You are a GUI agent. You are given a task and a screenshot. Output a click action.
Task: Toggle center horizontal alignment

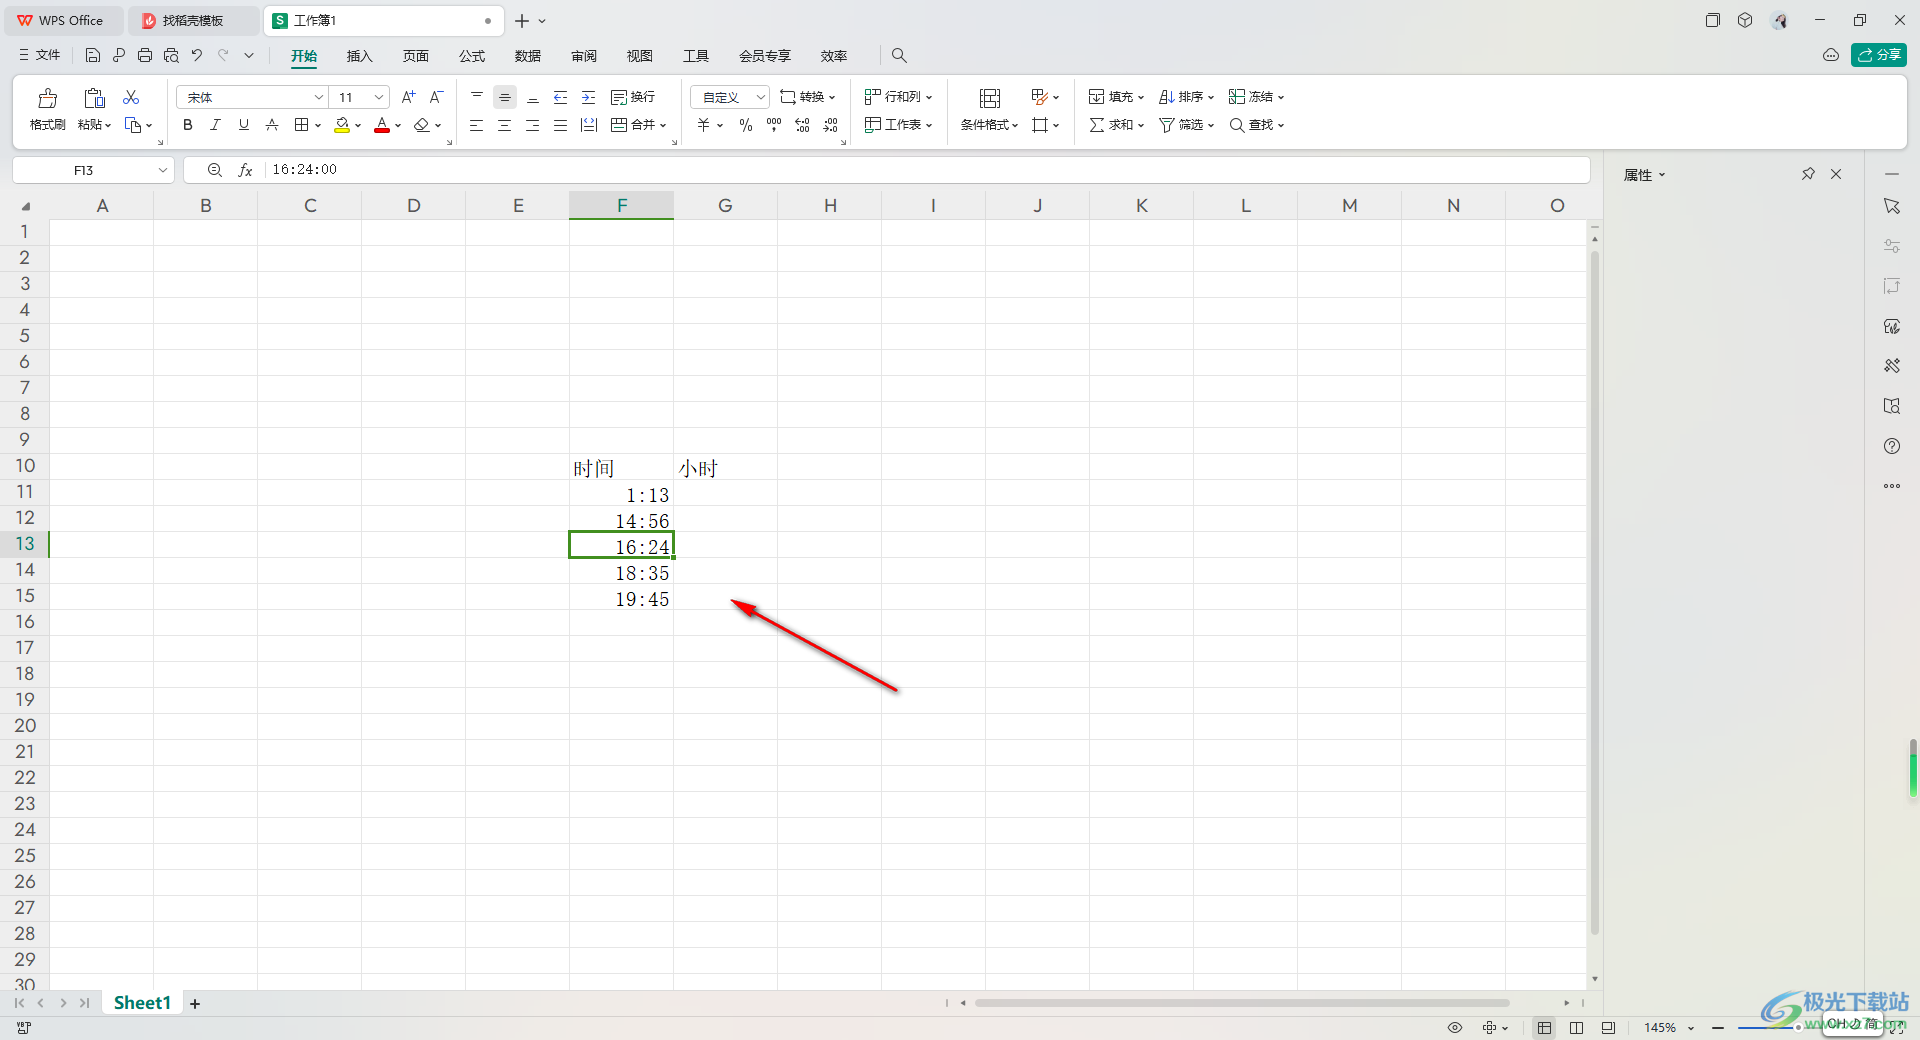point(505,125)
